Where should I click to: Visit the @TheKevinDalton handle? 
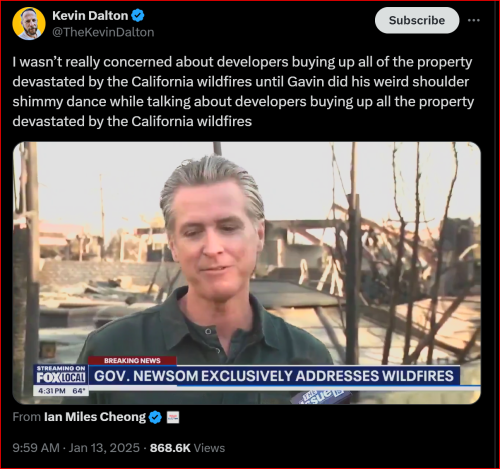pos(103,32)
